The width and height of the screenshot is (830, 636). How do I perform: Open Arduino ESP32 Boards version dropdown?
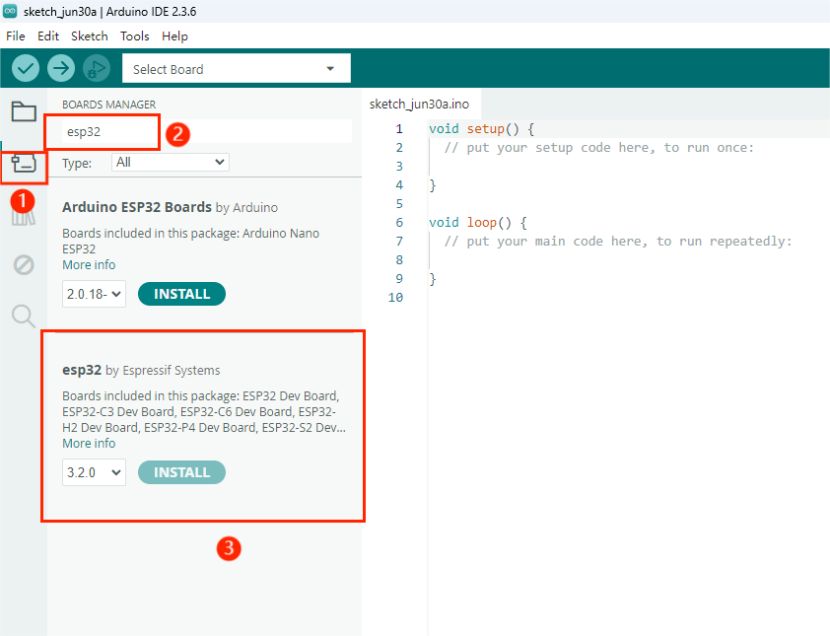(x=94, y=294)
